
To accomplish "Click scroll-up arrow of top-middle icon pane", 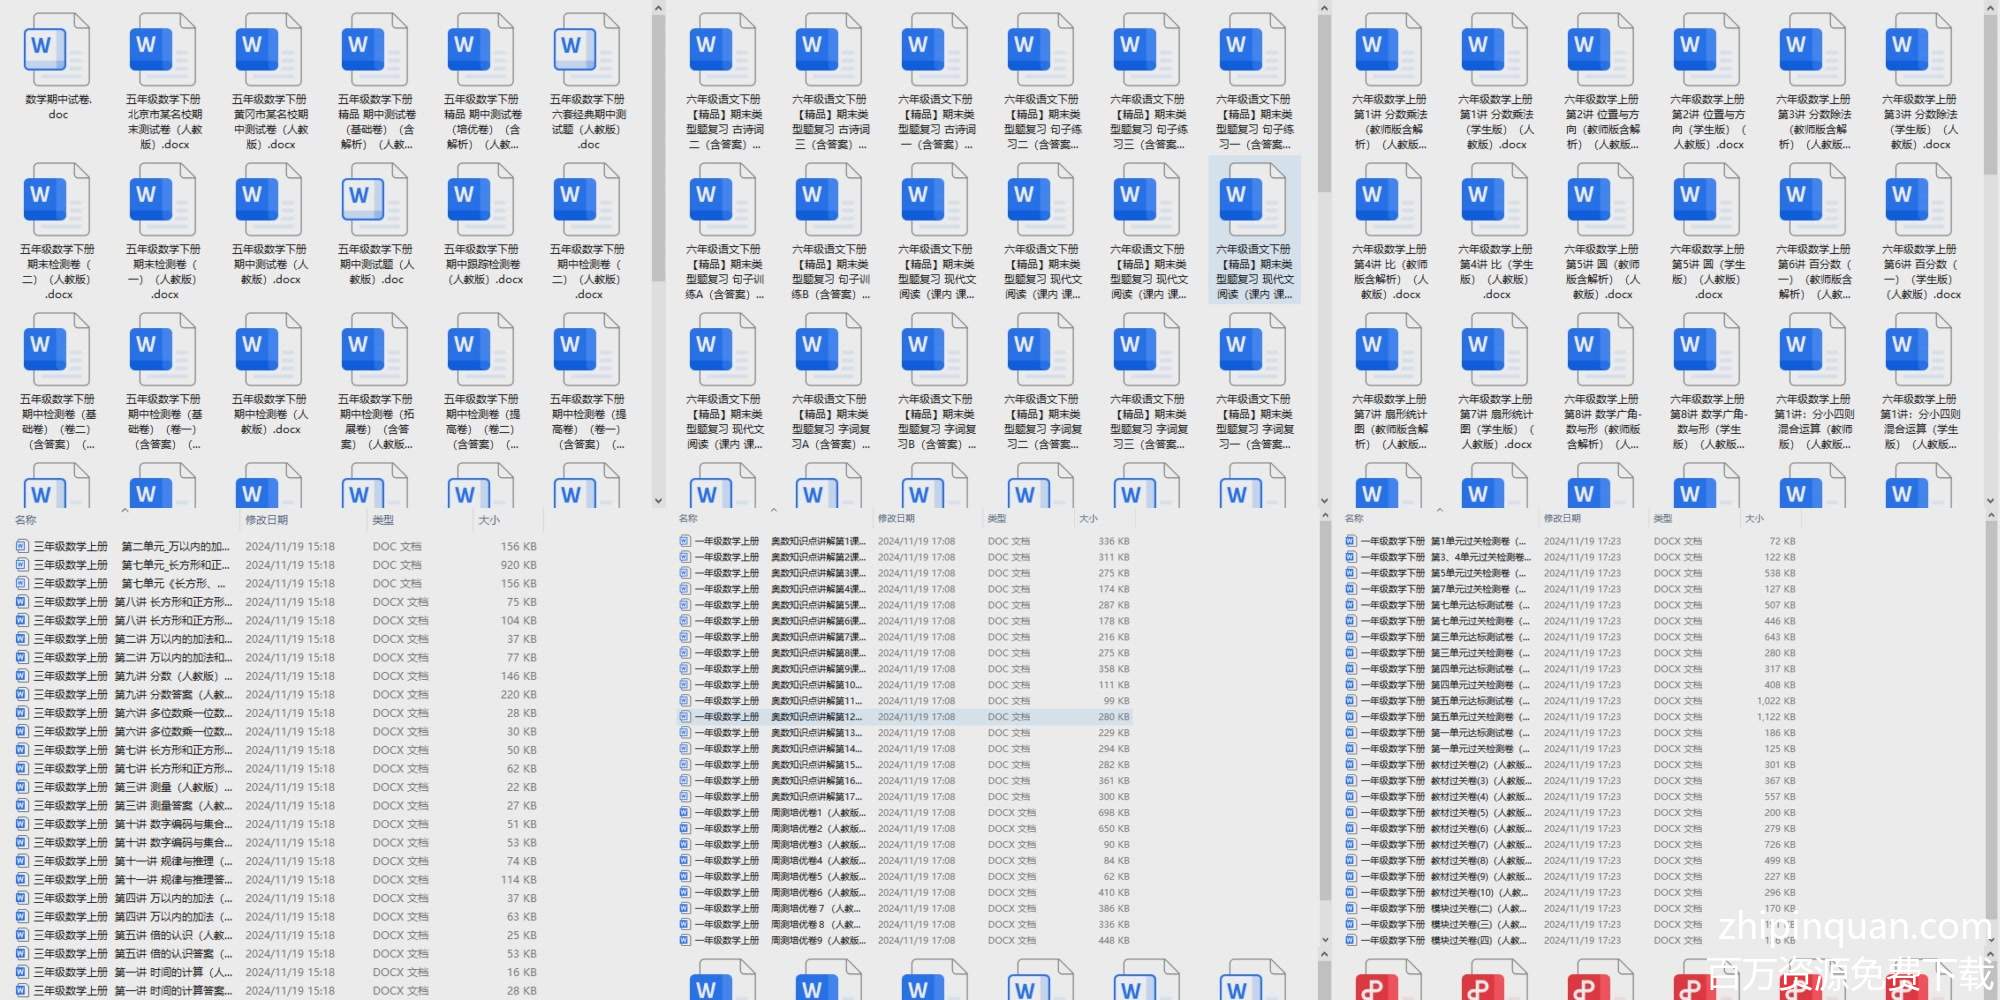I will (1324, 9).
